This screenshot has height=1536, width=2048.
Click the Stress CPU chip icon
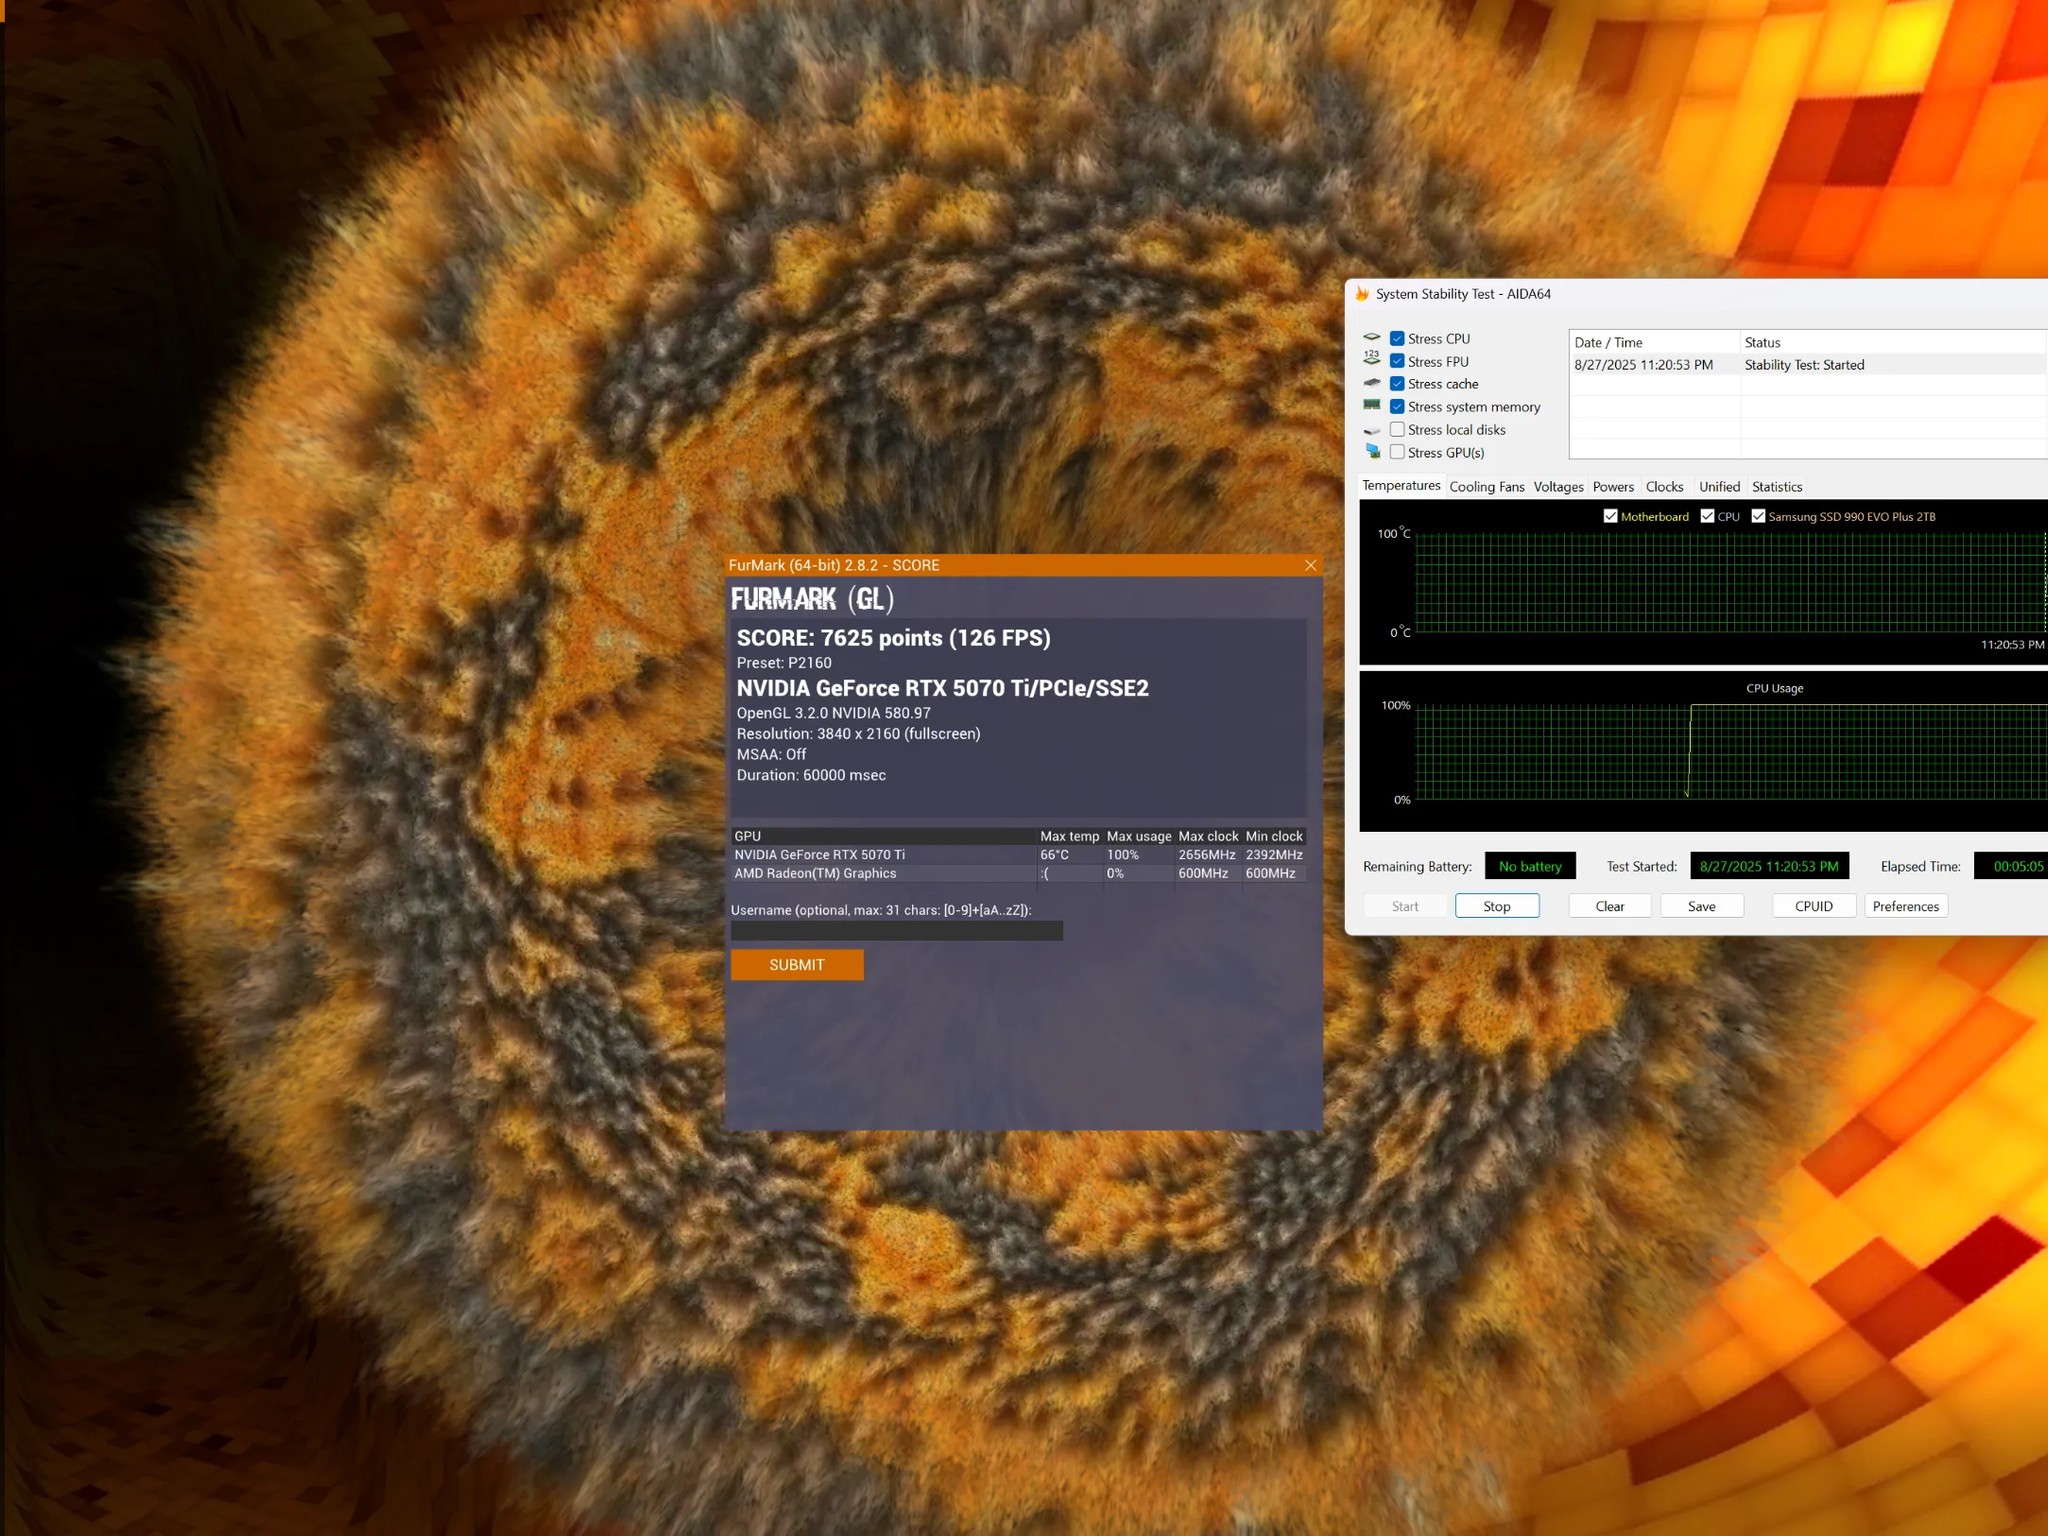click(x=1372, y=338)
